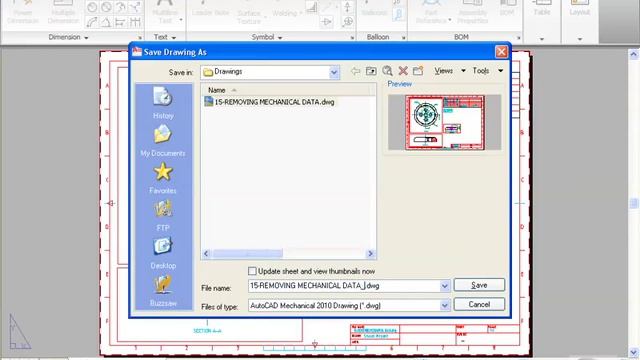Click the file list scroll right arrow
The image size is (640, 360).
coord(370,254)
